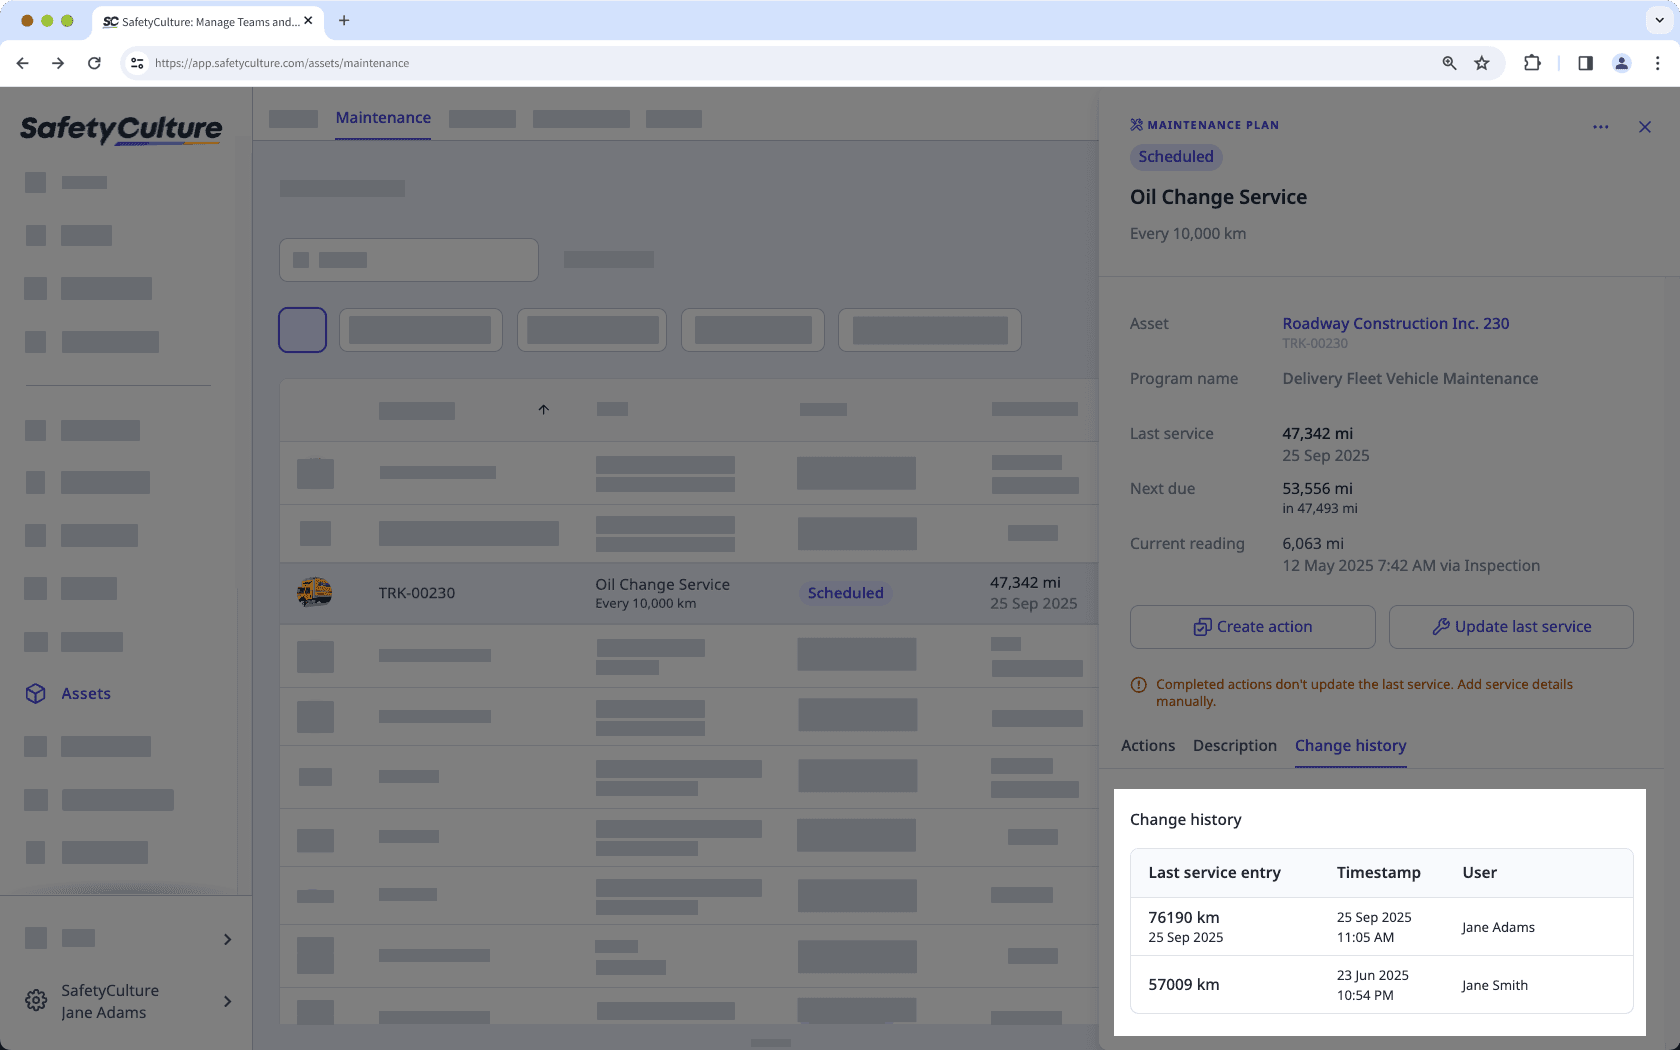The width and height of the screenshot is (1680, 1050).
Task: Click the magnifier zoom icon in the address bar
Action: click(x=1448, y=62)
